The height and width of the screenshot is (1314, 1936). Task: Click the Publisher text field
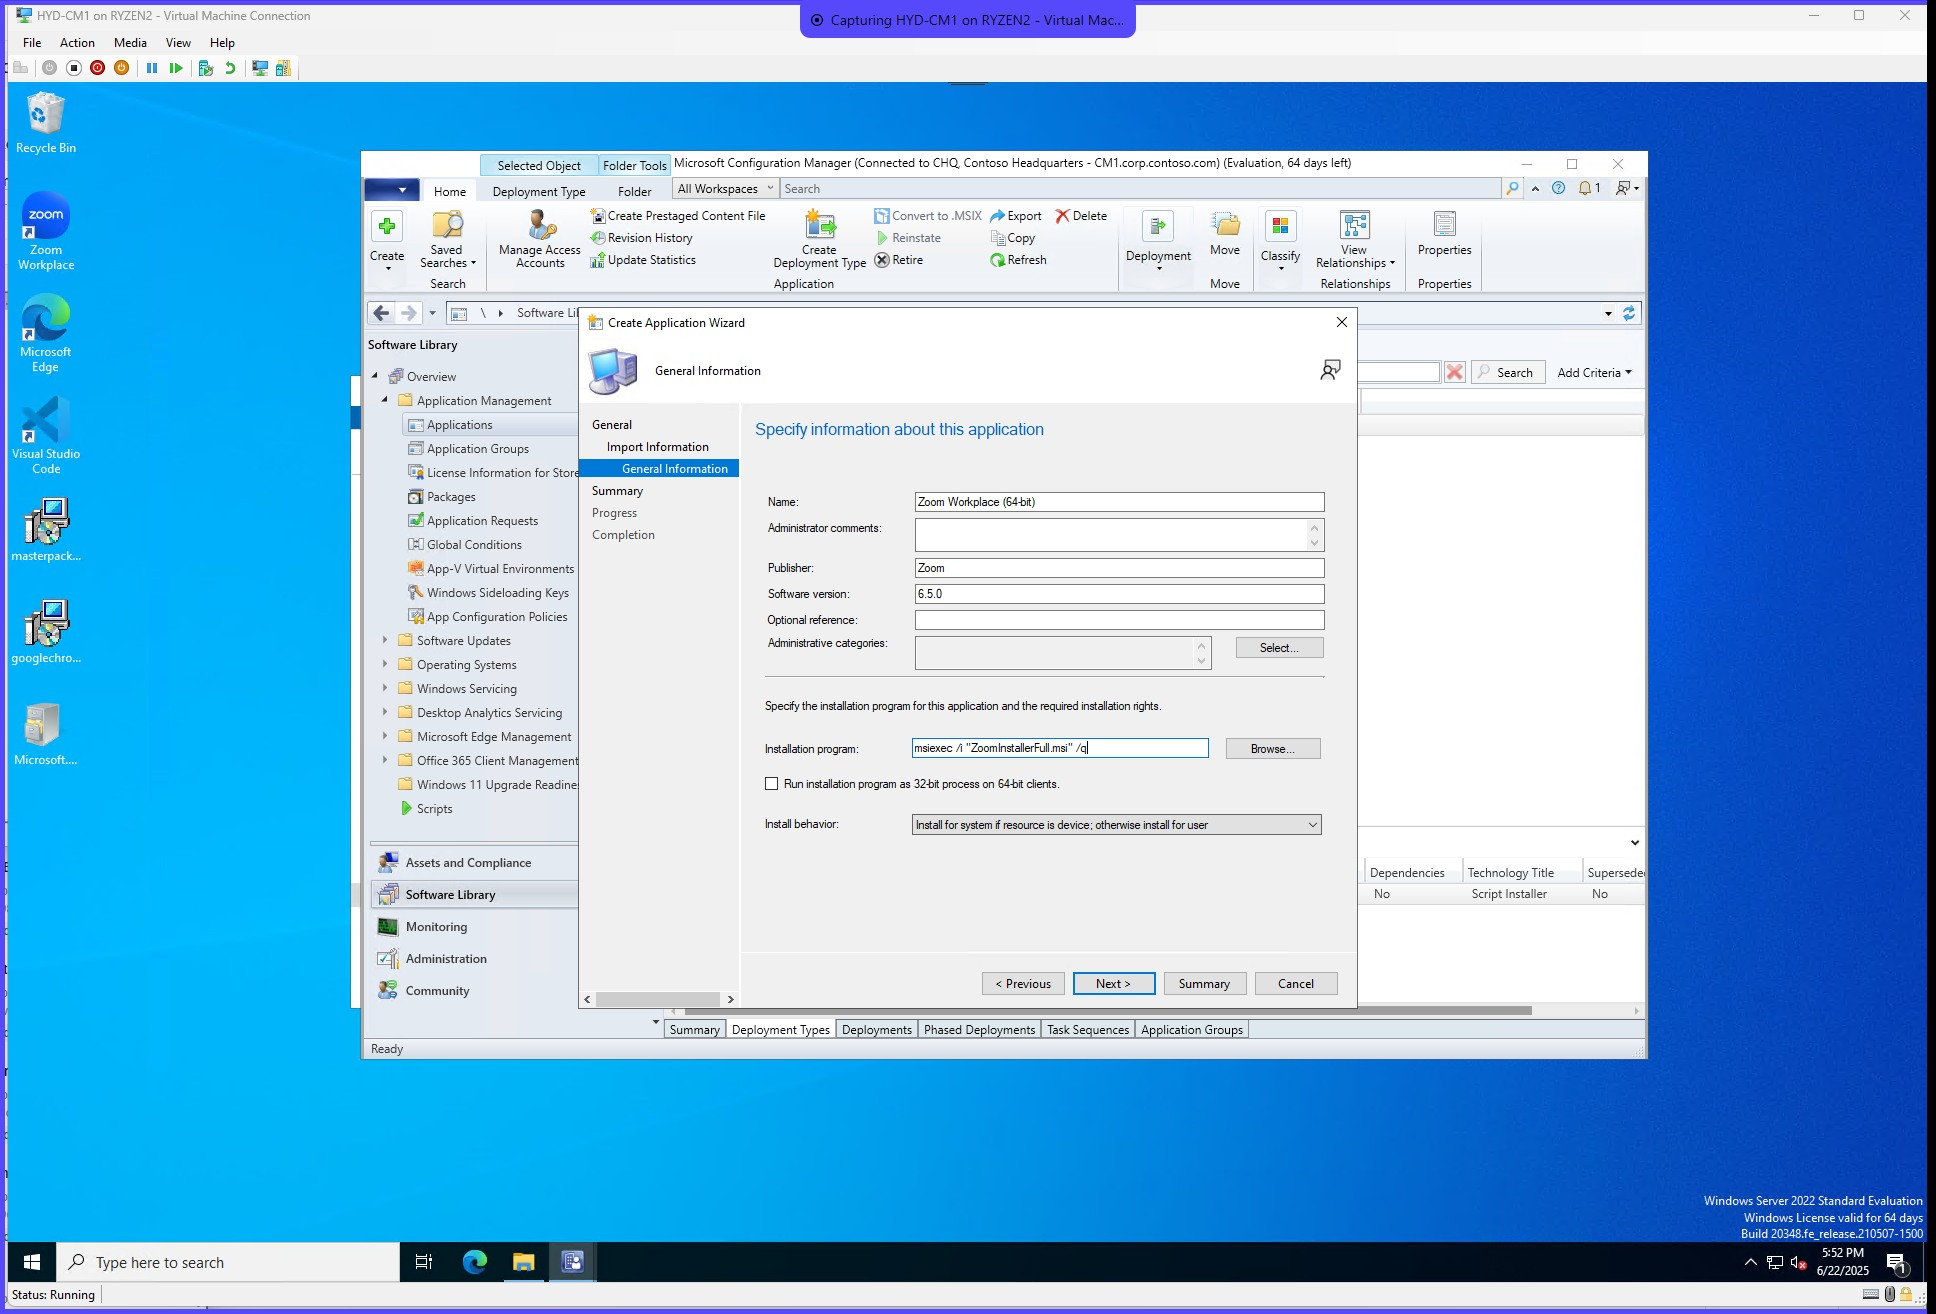tap(1118, 568)
